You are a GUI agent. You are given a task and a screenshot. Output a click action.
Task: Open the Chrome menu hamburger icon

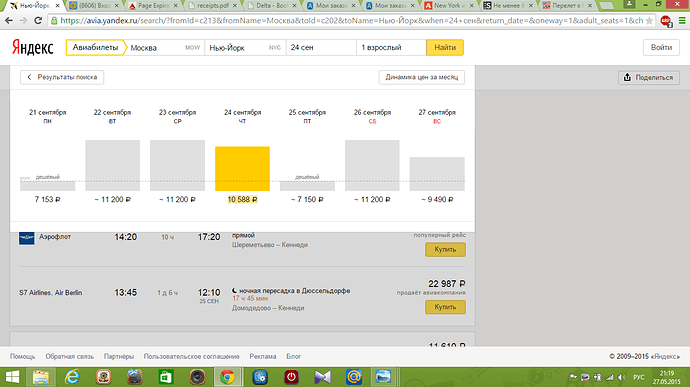coord(682,21)
